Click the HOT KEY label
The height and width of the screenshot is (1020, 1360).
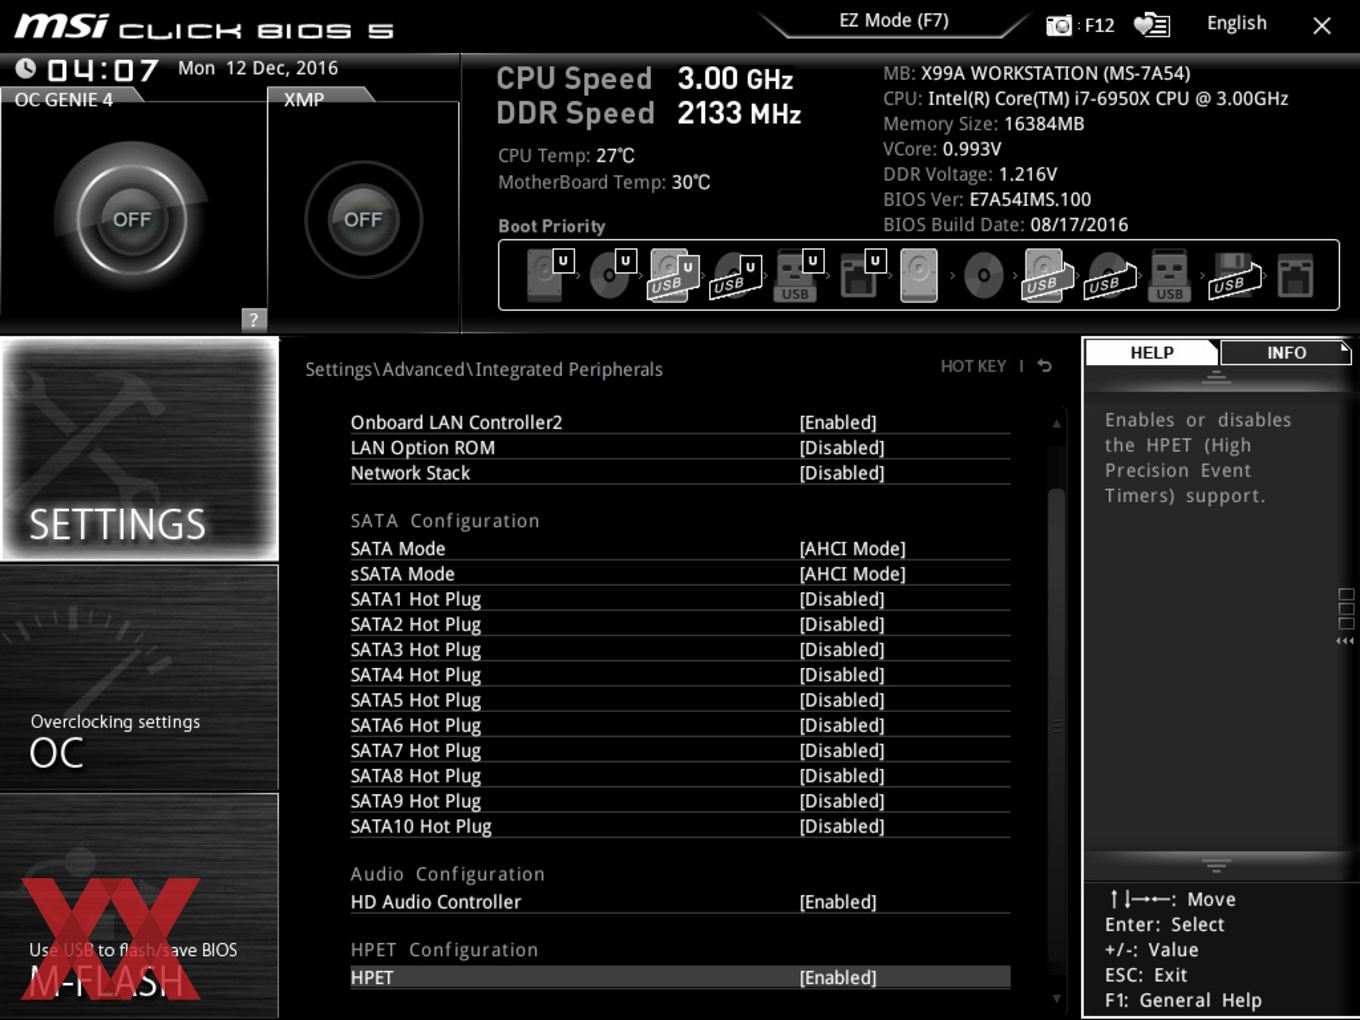tap(973, 366)
